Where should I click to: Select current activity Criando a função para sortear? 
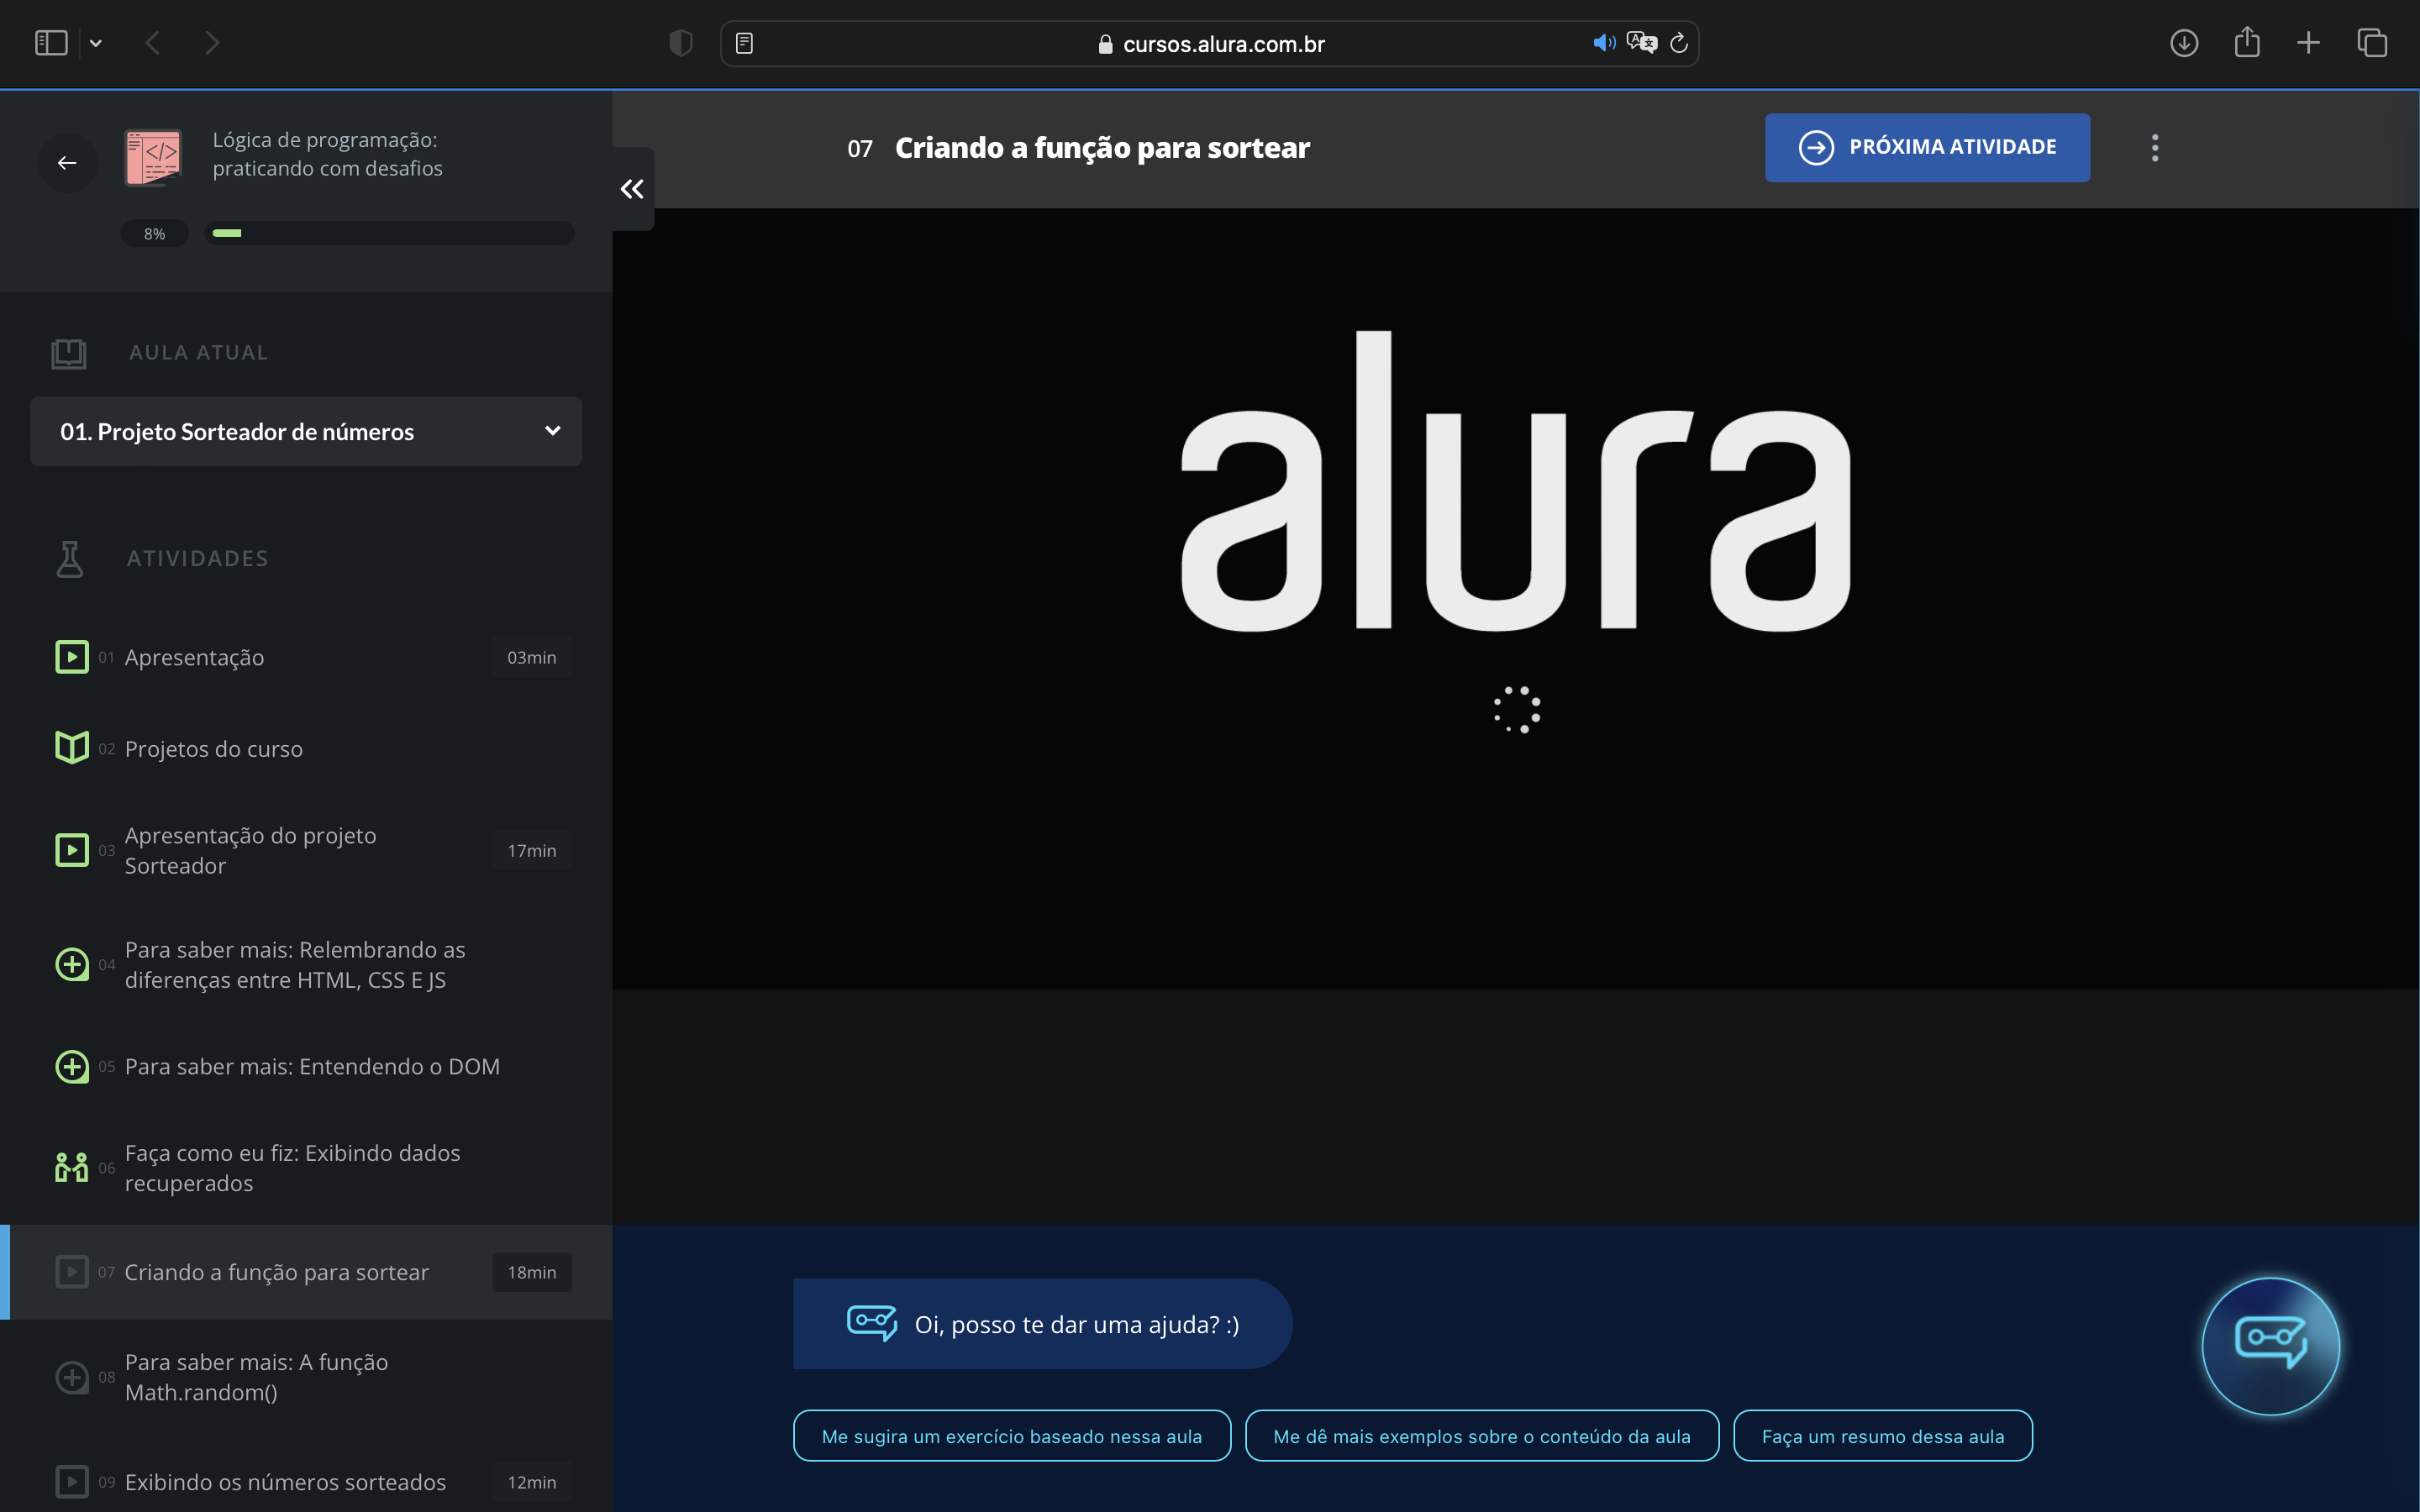[306, 1272]
